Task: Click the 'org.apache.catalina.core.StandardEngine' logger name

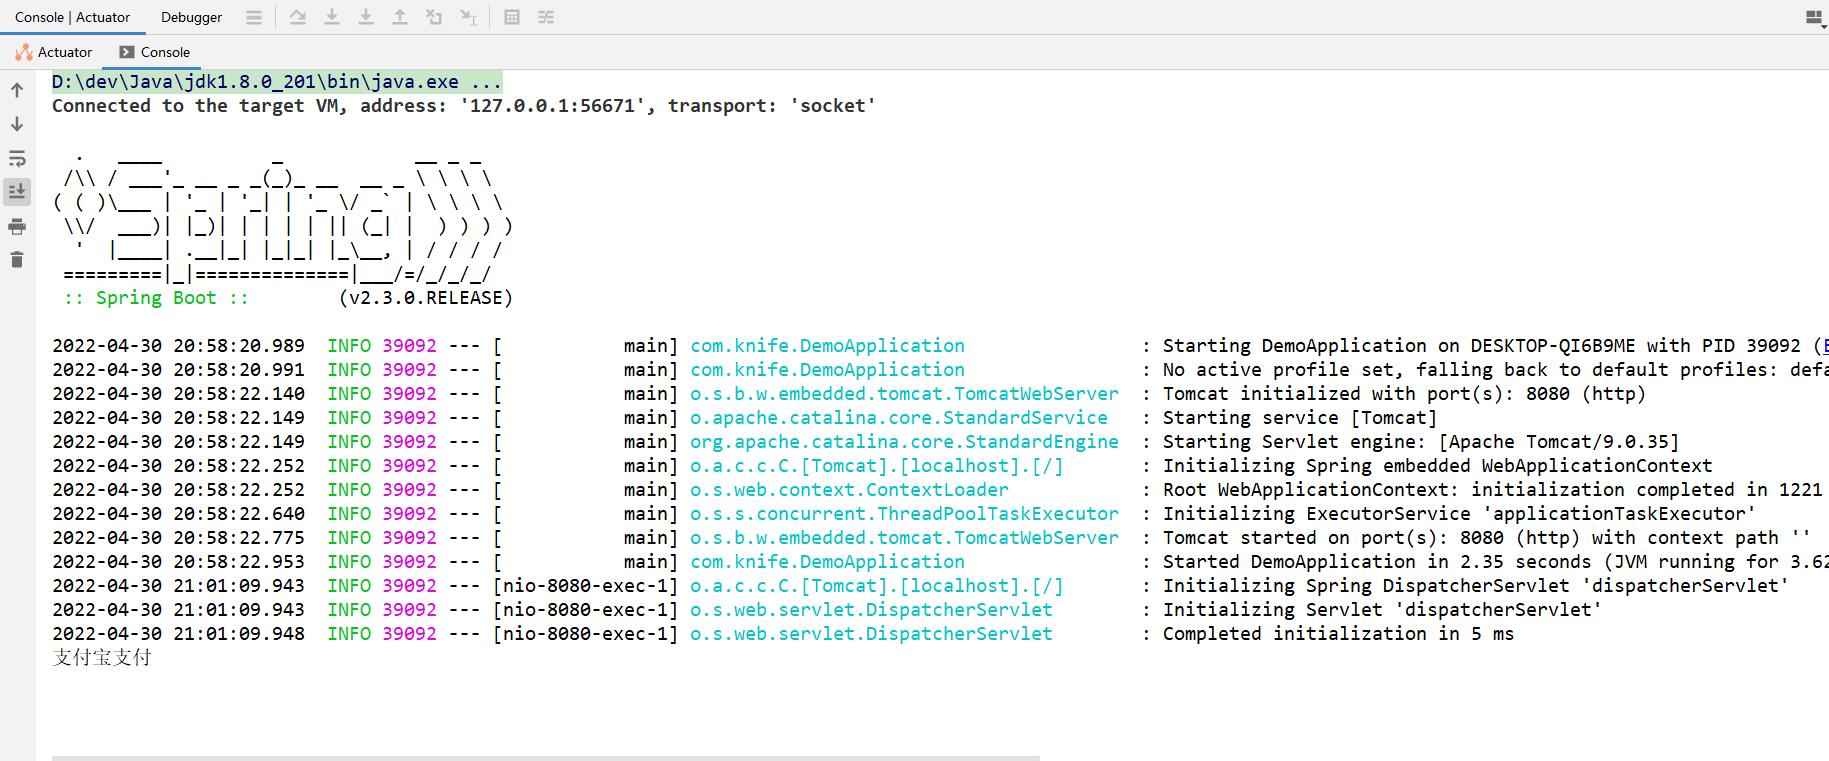Action: tap(905, 442)
